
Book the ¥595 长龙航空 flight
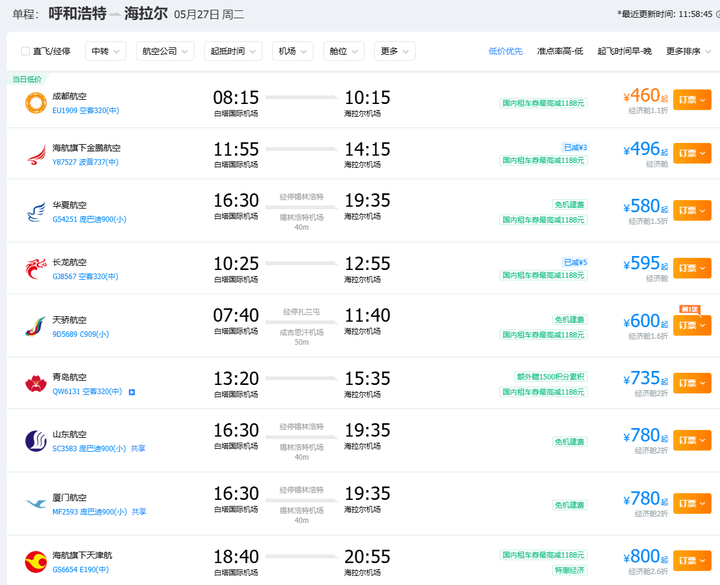coord(692,268)
